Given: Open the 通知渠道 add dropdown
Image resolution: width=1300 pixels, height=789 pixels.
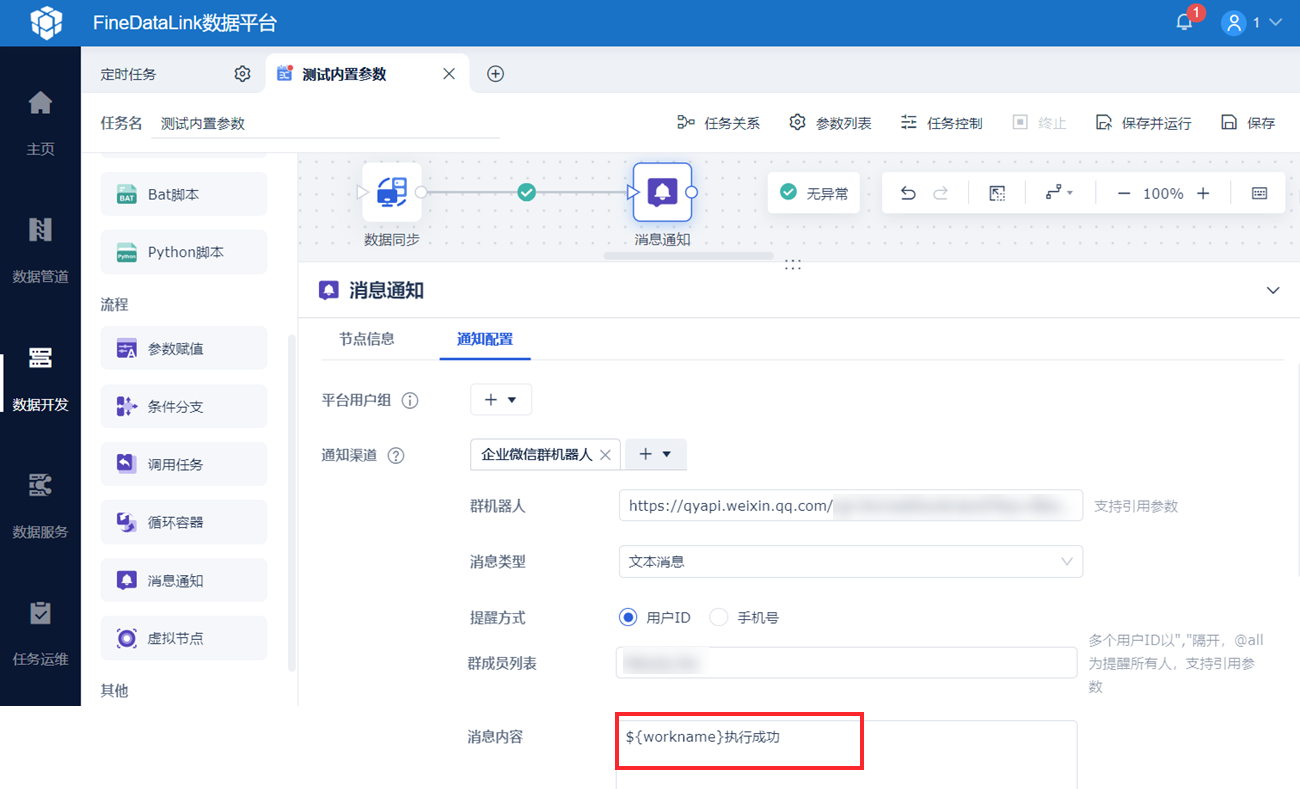Looking at the screenshot, I should pyautogui.click(x=656, y=454).
